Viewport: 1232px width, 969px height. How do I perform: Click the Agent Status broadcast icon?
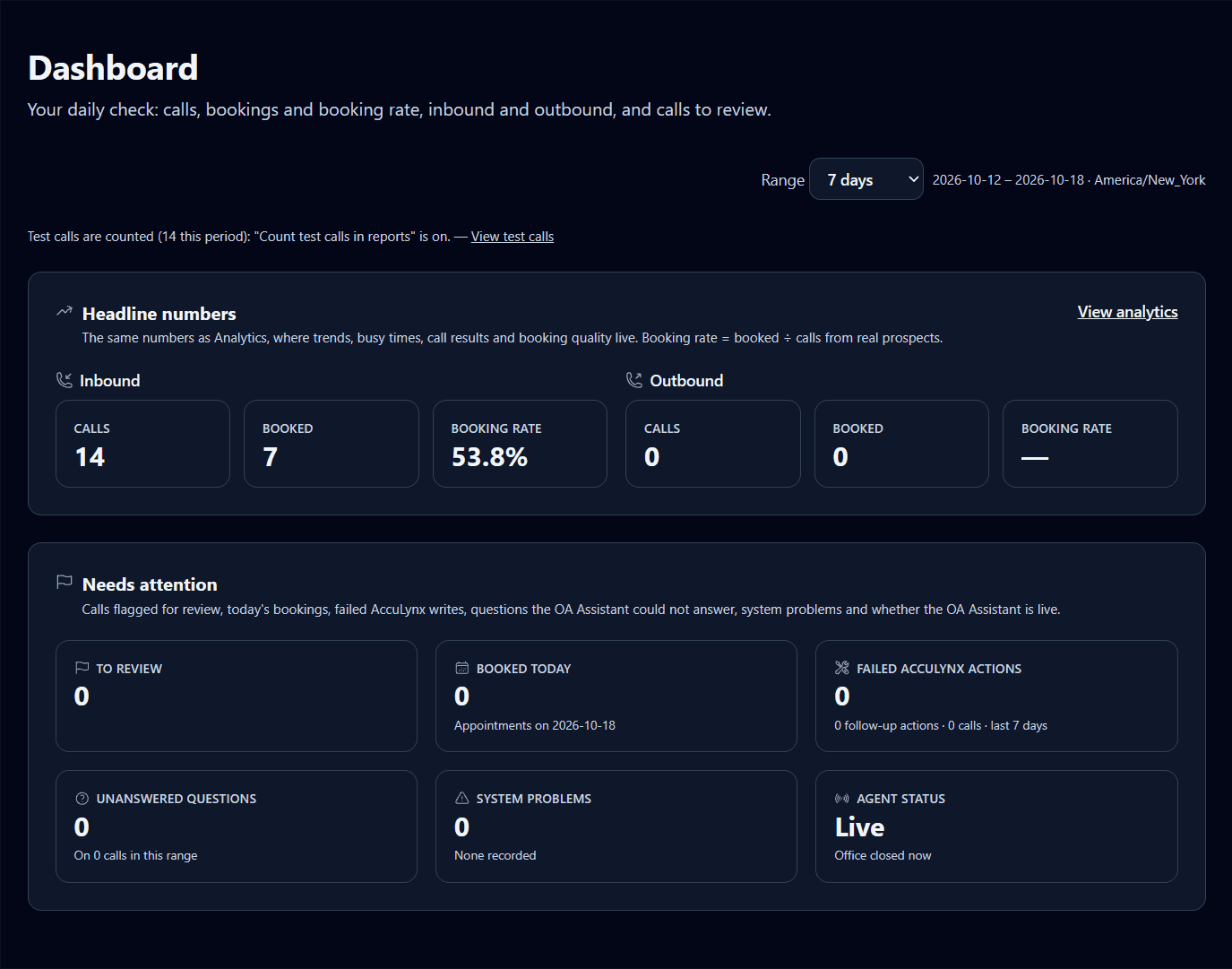842,798
